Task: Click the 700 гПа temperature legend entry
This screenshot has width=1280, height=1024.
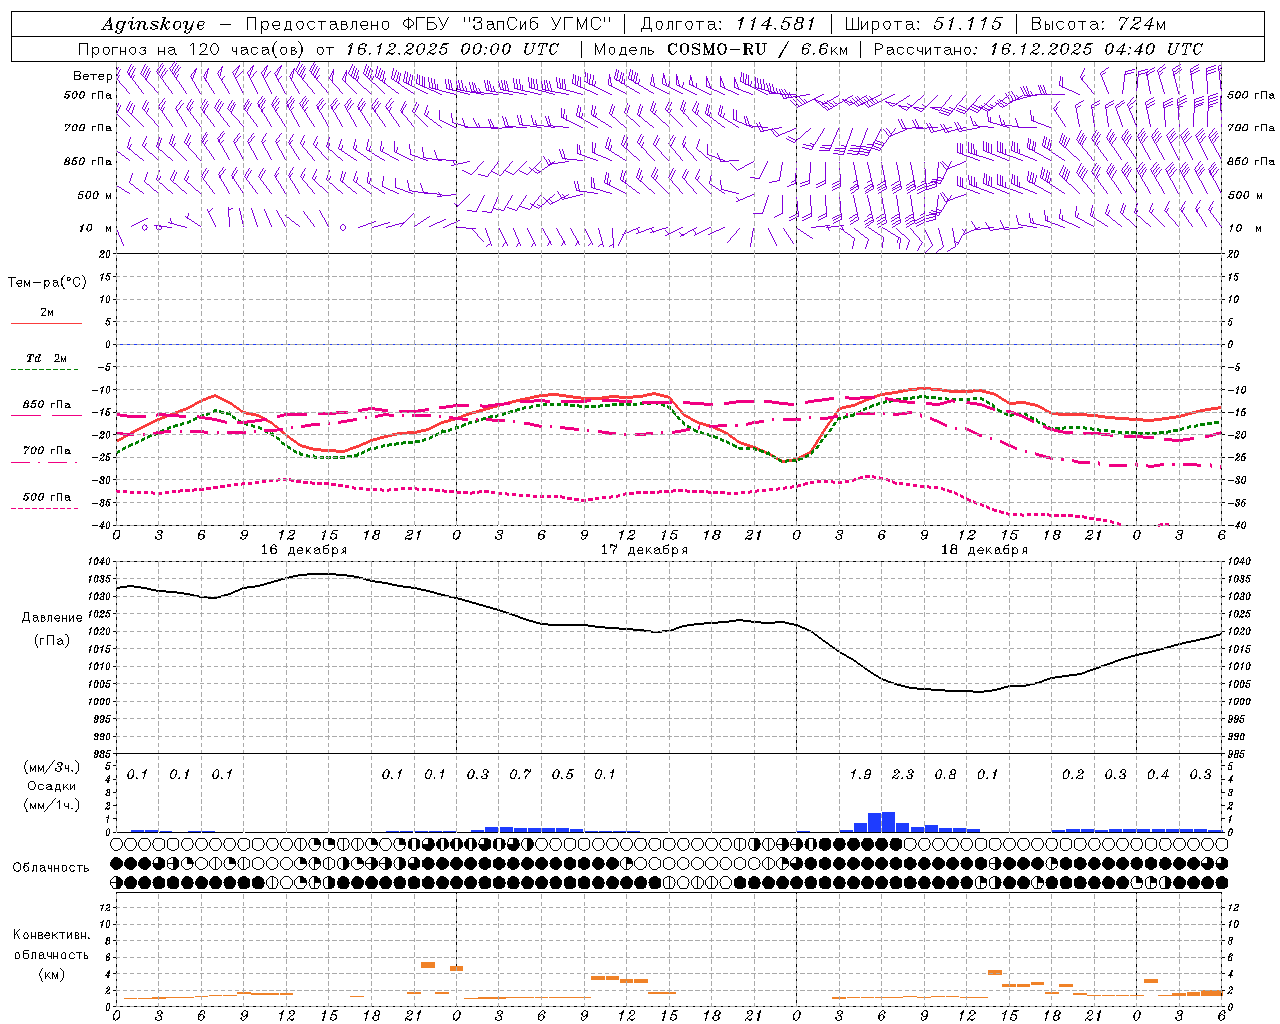Action: click(x=47, y=451)
